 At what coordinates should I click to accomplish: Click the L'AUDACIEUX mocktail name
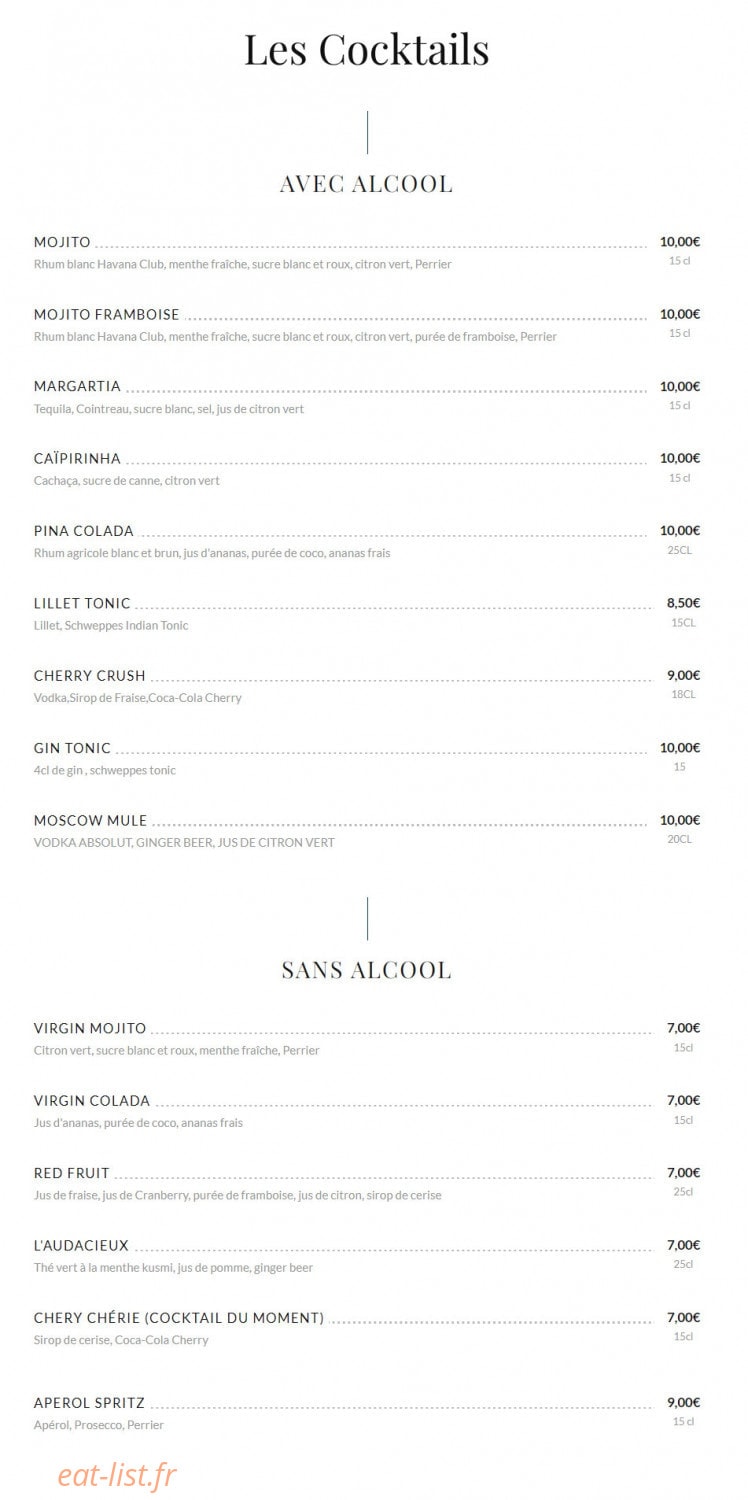tap(81, 1245)
